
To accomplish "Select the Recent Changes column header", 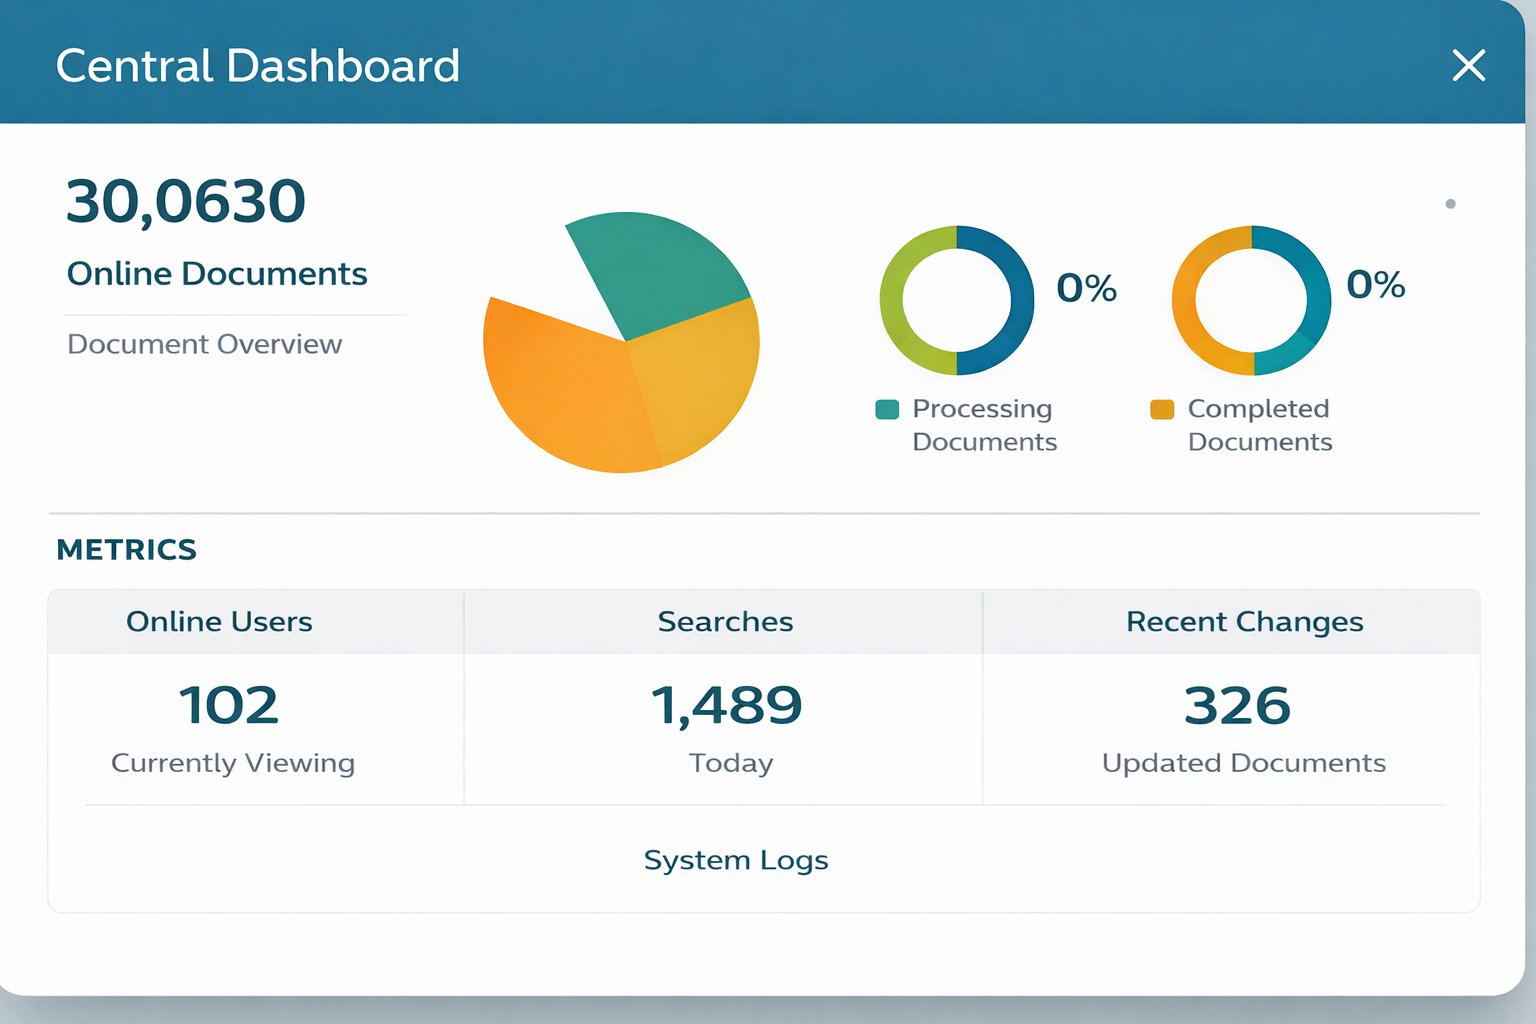I will tap(1244, 621).
